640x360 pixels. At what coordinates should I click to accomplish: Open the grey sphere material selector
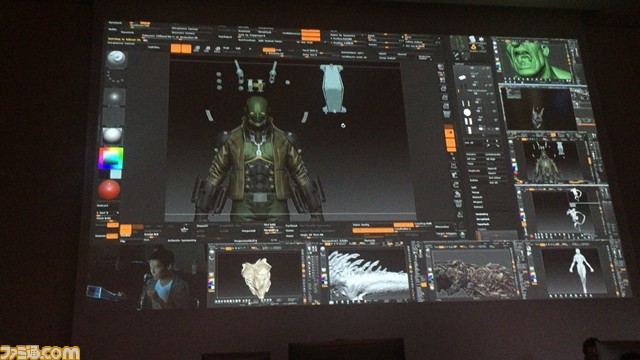tap(112, 136)
